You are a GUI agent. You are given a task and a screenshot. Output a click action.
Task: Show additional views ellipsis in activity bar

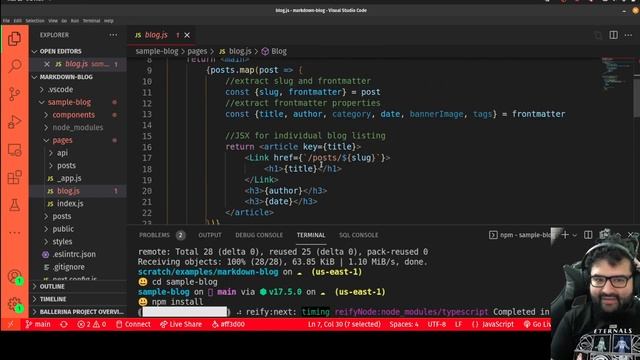(x=15, y=233)
